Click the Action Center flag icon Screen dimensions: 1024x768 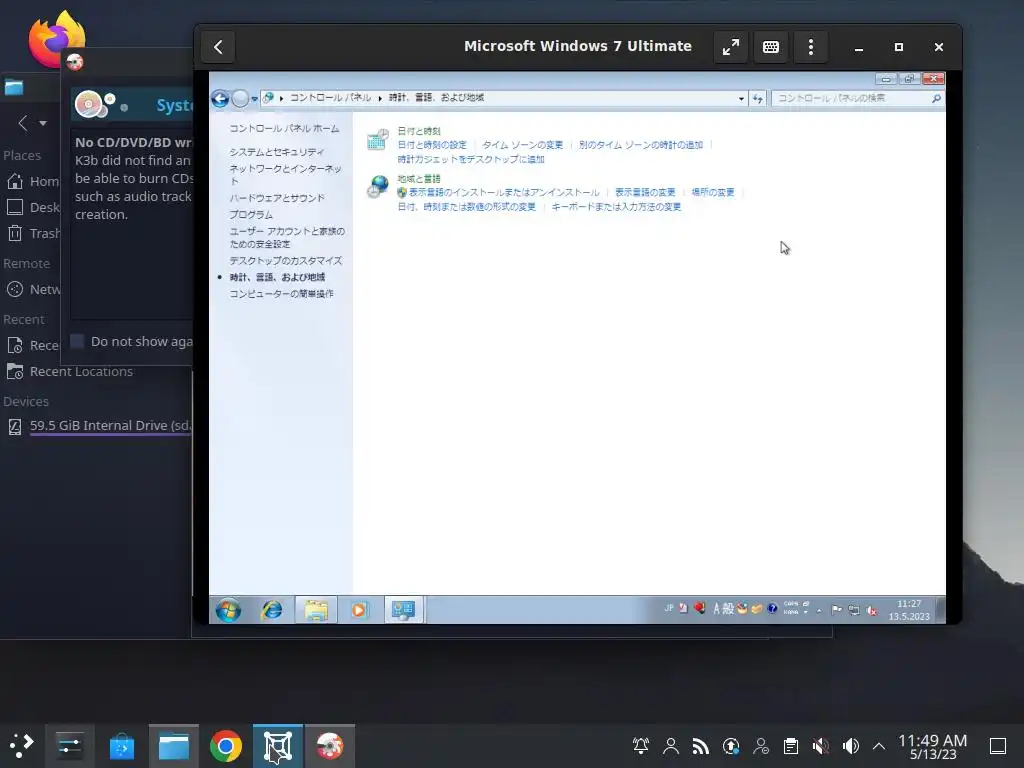coord(836,610)
